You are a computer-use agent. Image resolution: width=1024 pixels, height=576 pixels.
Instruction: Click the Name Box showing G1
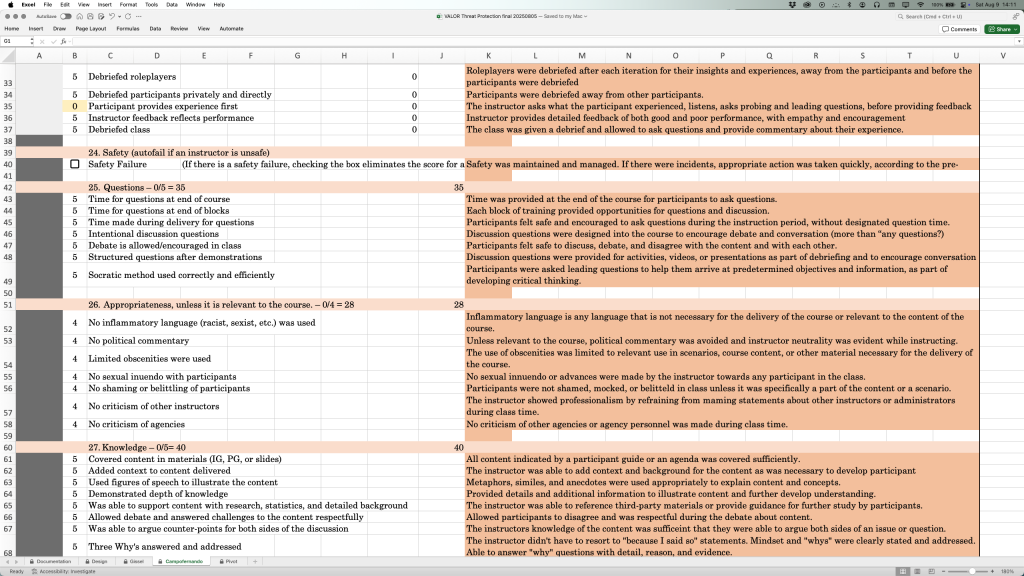14,41
